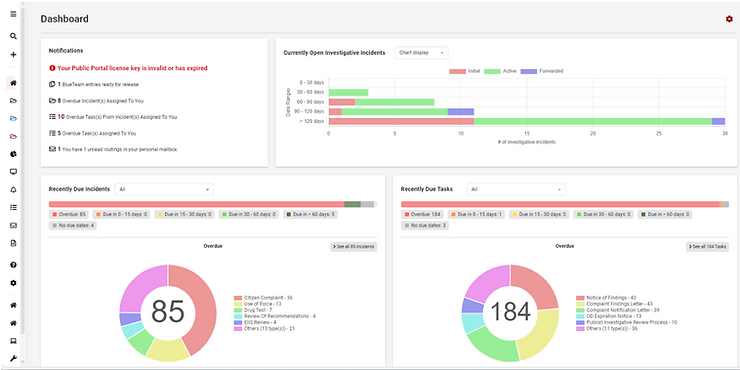
Task: Select the Due in > 60 days: 5 chip
Action: point(311,214)
